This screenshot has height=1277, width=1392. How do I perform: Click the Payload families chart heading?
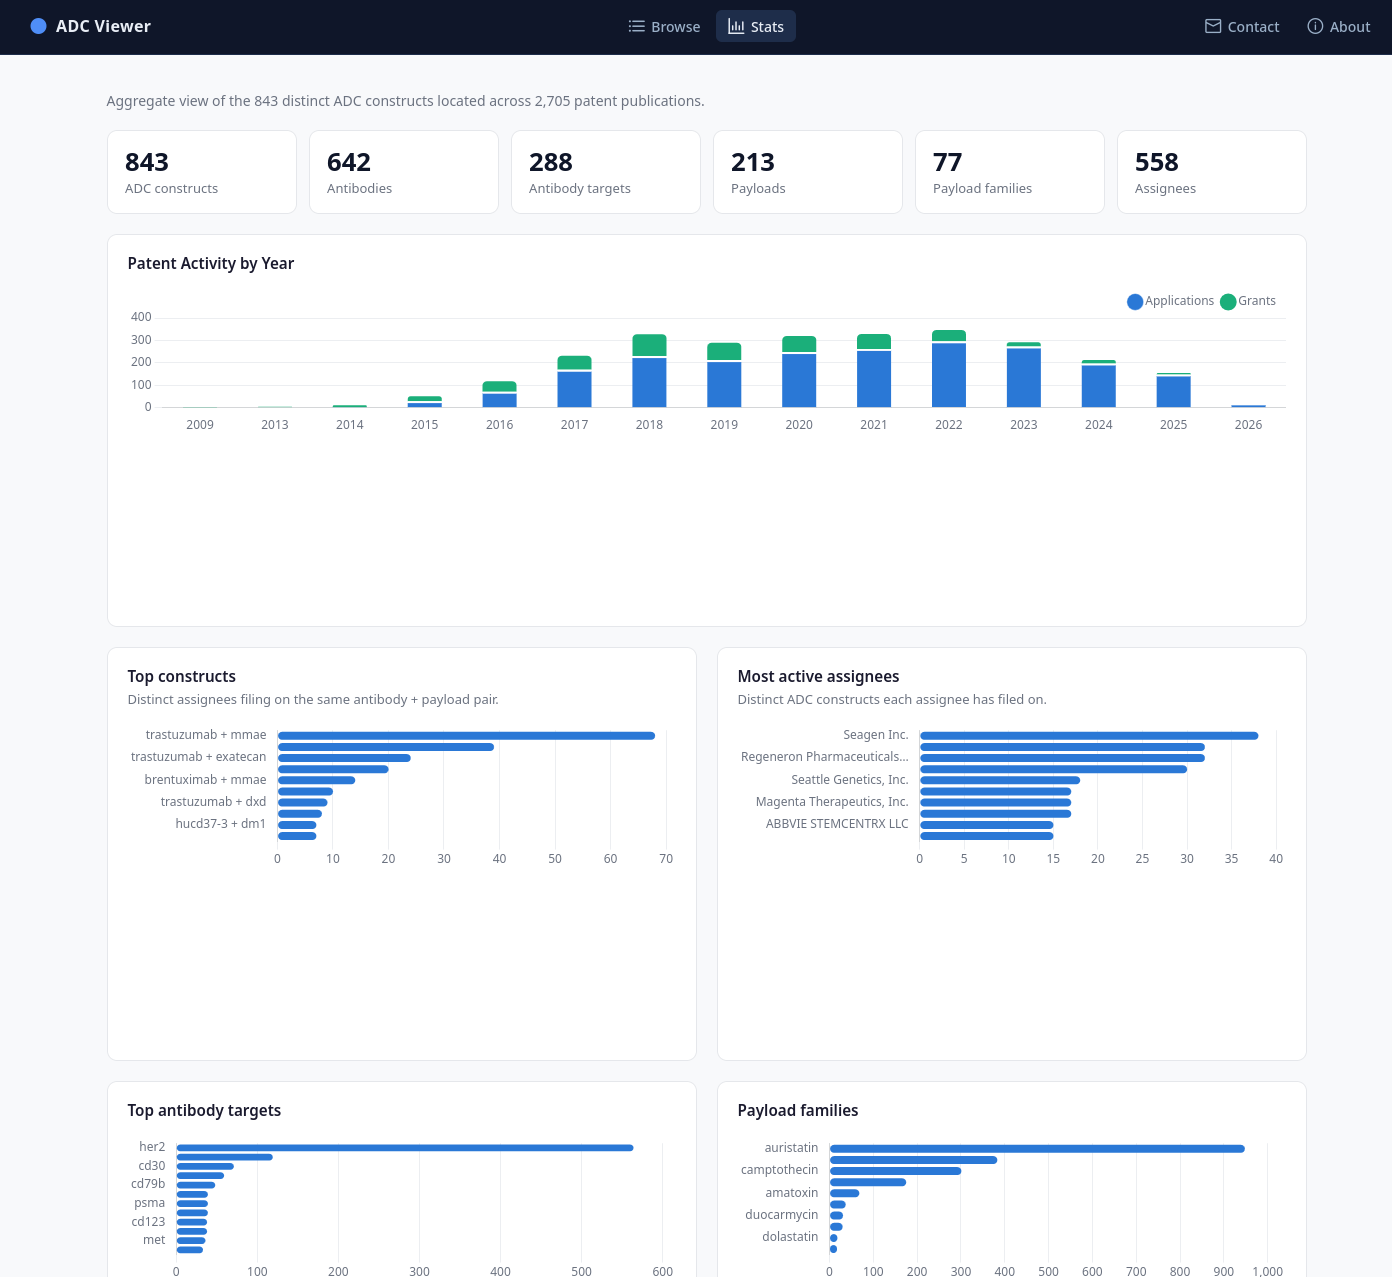(798, 1111)
